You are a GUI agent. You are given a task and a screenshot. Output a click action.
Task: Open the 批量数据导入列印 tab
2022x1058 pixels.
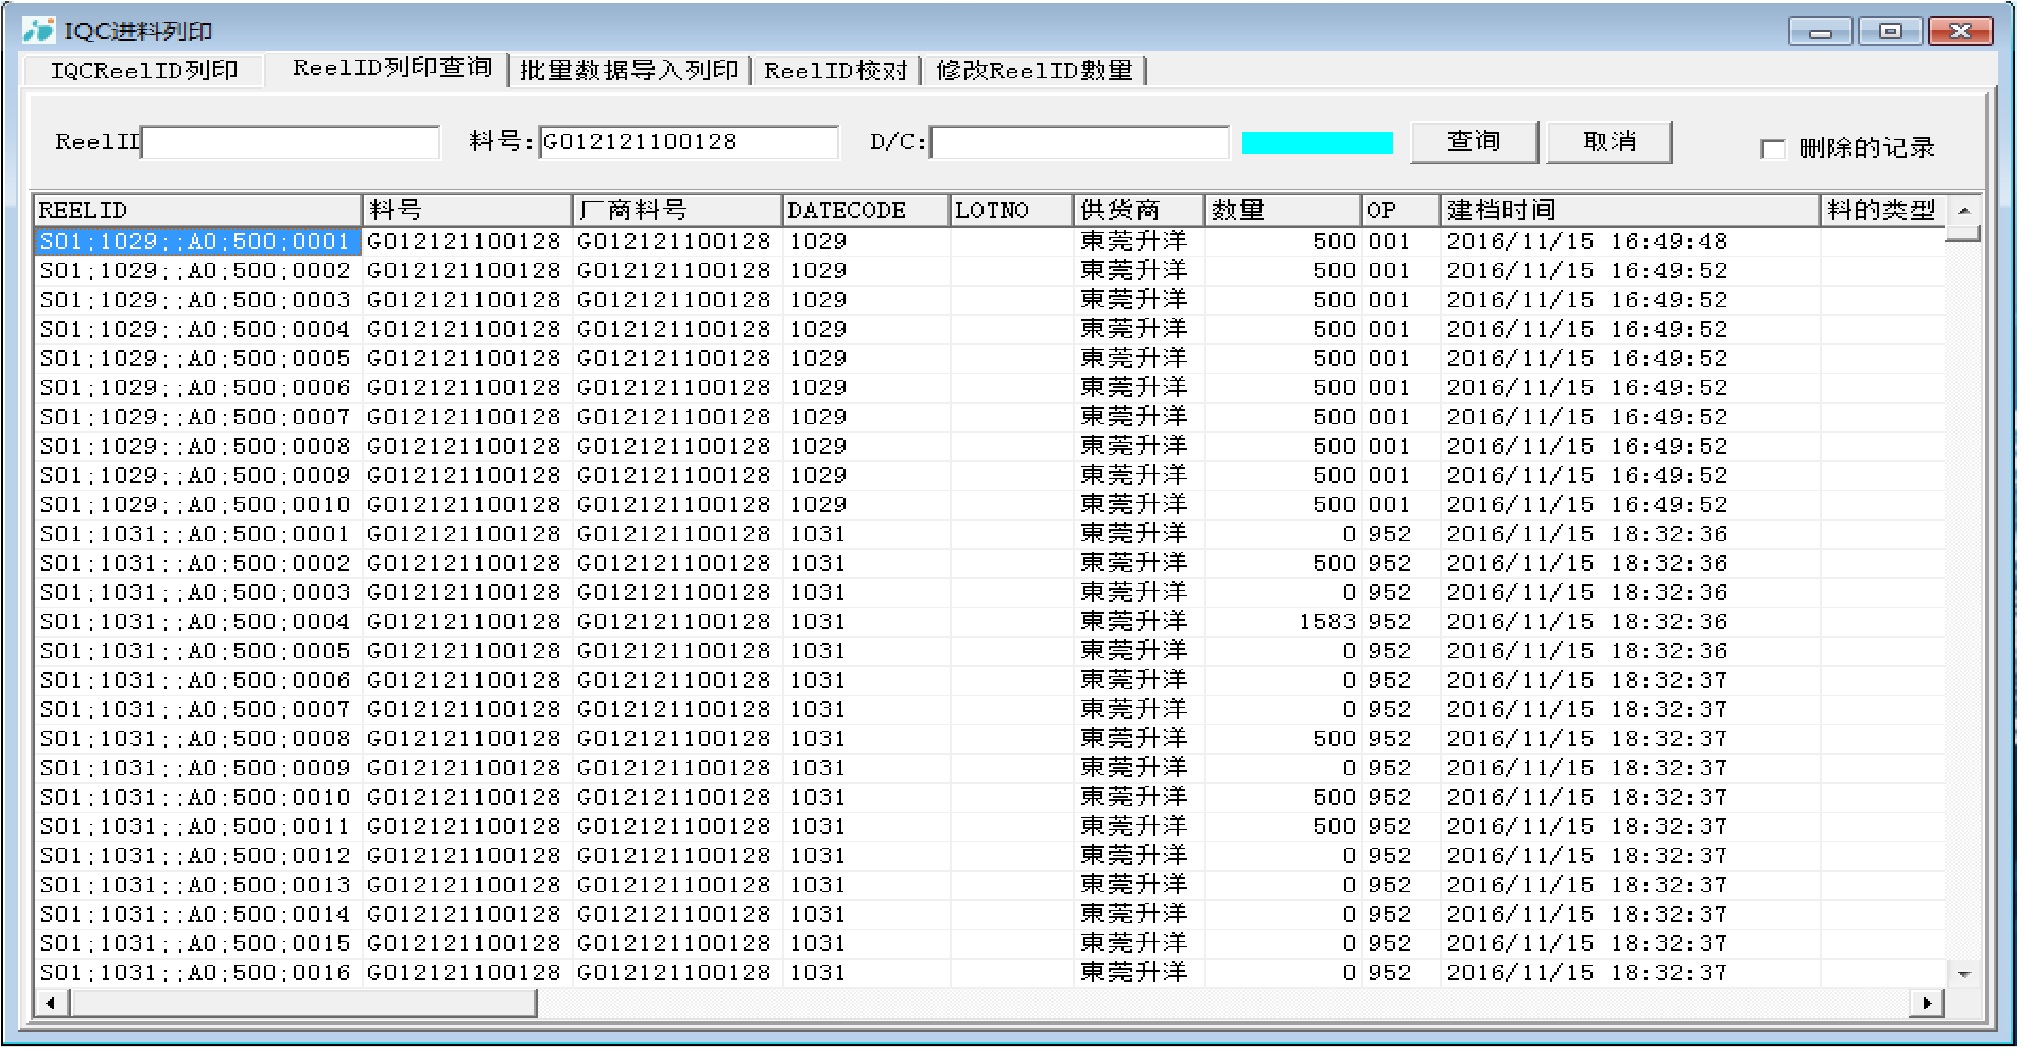[x=630, y=70]
